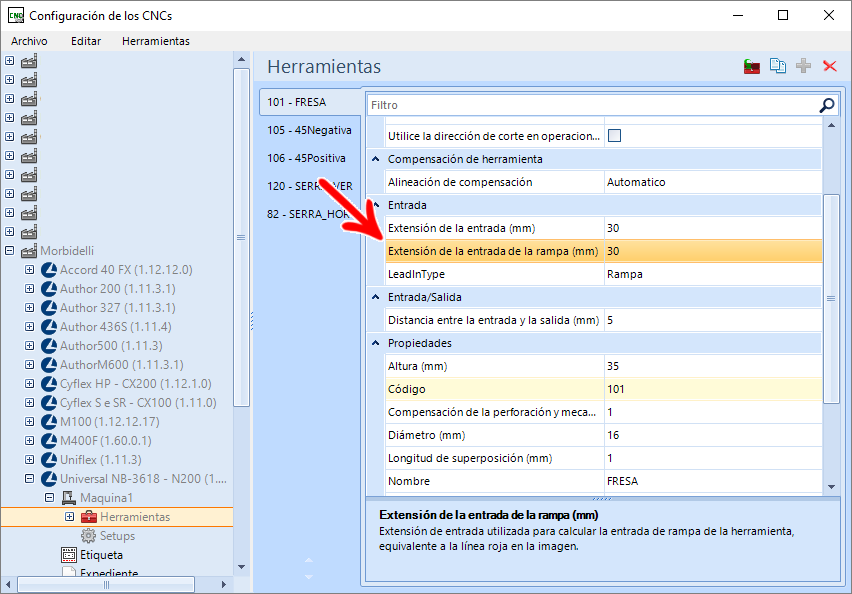The width and height of the screenshot is (852, 594).
Task: Collapse the Propiedades section
Action: point(375,343)
